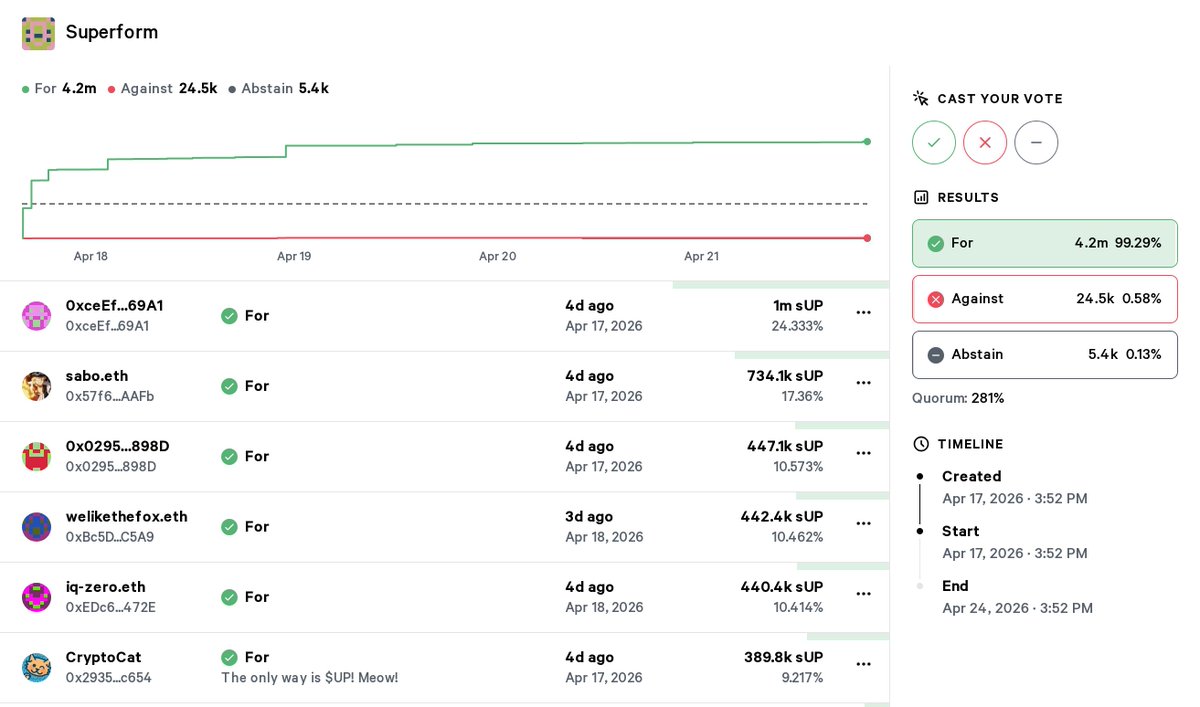1200x707 pixels.
Task: Cast an Abstain vote minus button
Action: (x=1036, y=143)
